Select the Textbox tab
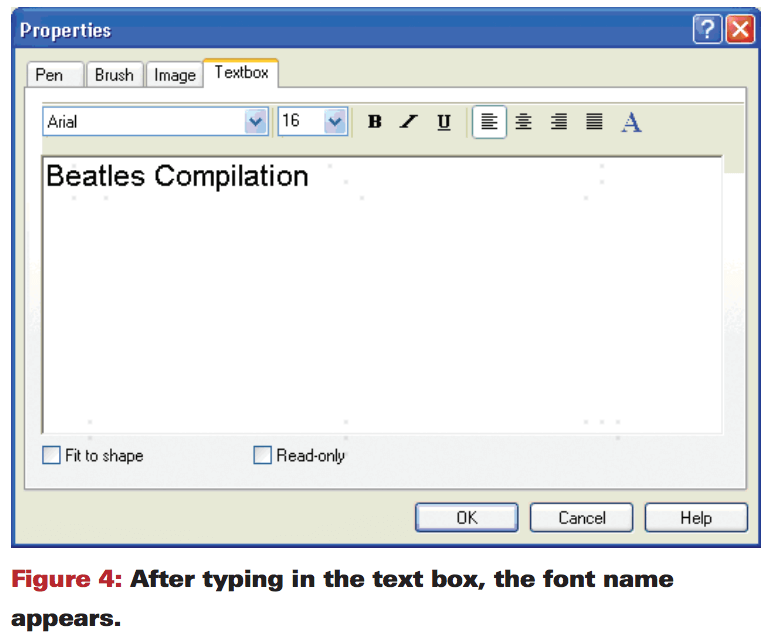 [241, 73]
